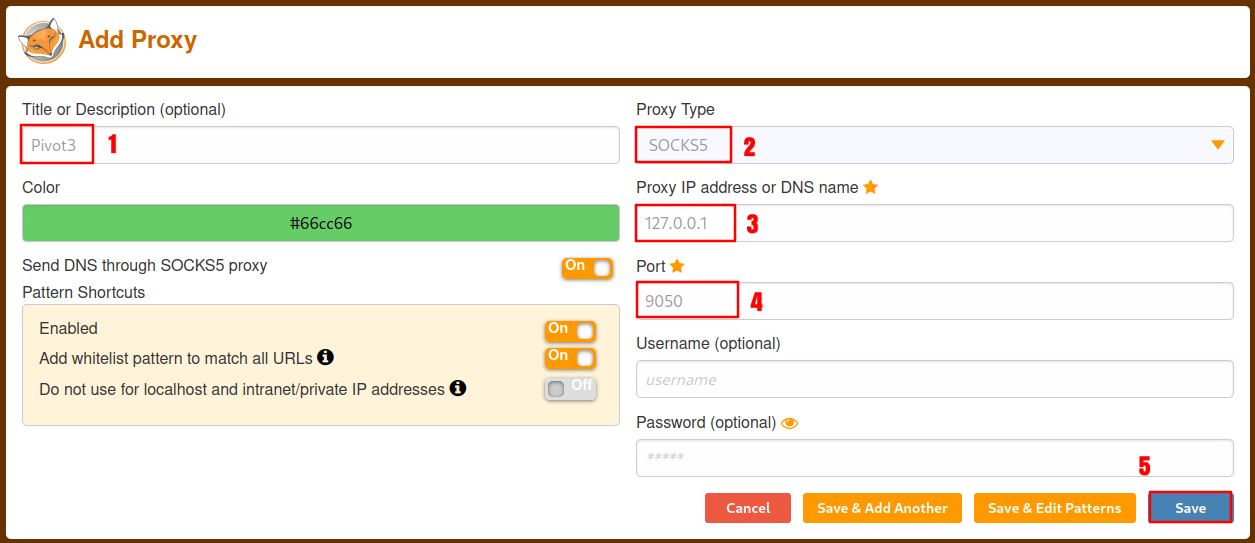Click the FoxyProxy fox logo
Screen dimensions: 1255x543
click(x=43, y=41)
